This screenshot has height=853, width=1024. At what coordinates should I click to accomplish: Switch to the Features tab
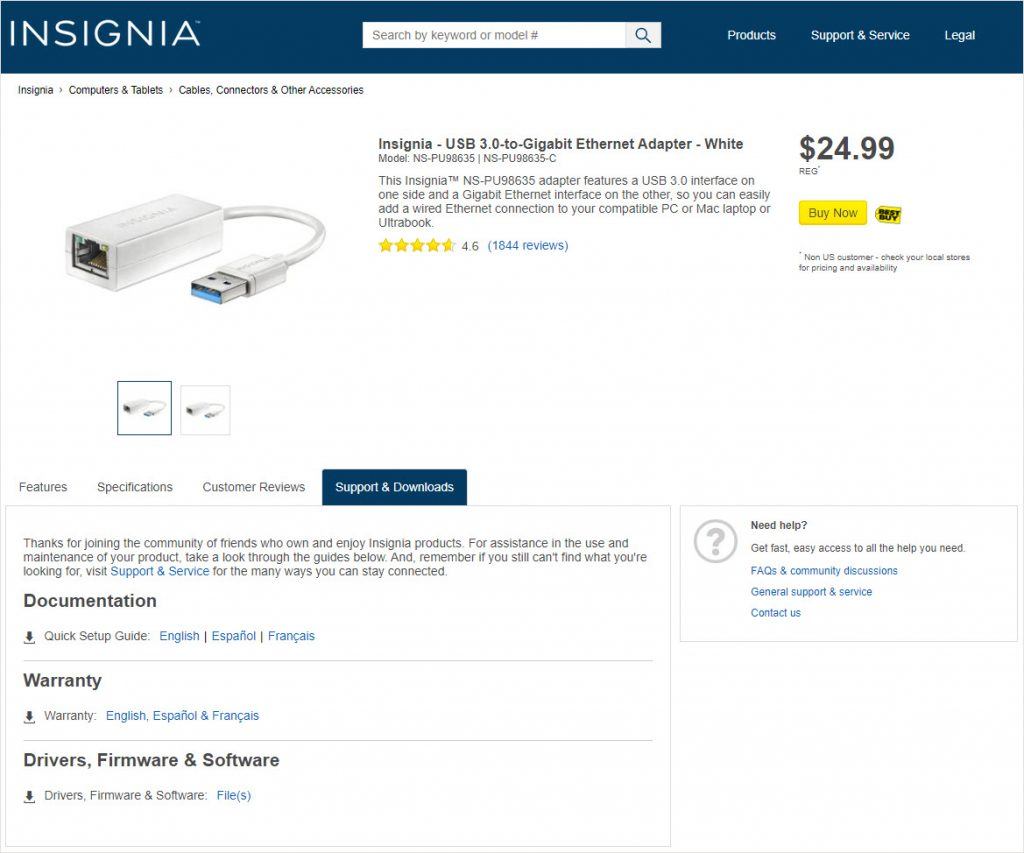click(42, 487)
